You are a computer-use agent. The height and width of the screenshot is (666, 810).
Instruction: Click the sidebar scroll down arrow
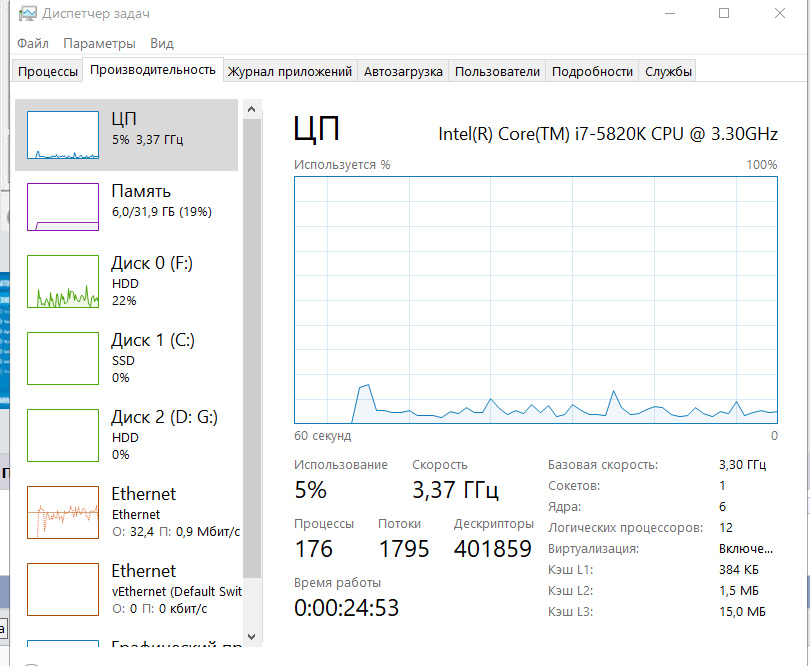[252, 637]
